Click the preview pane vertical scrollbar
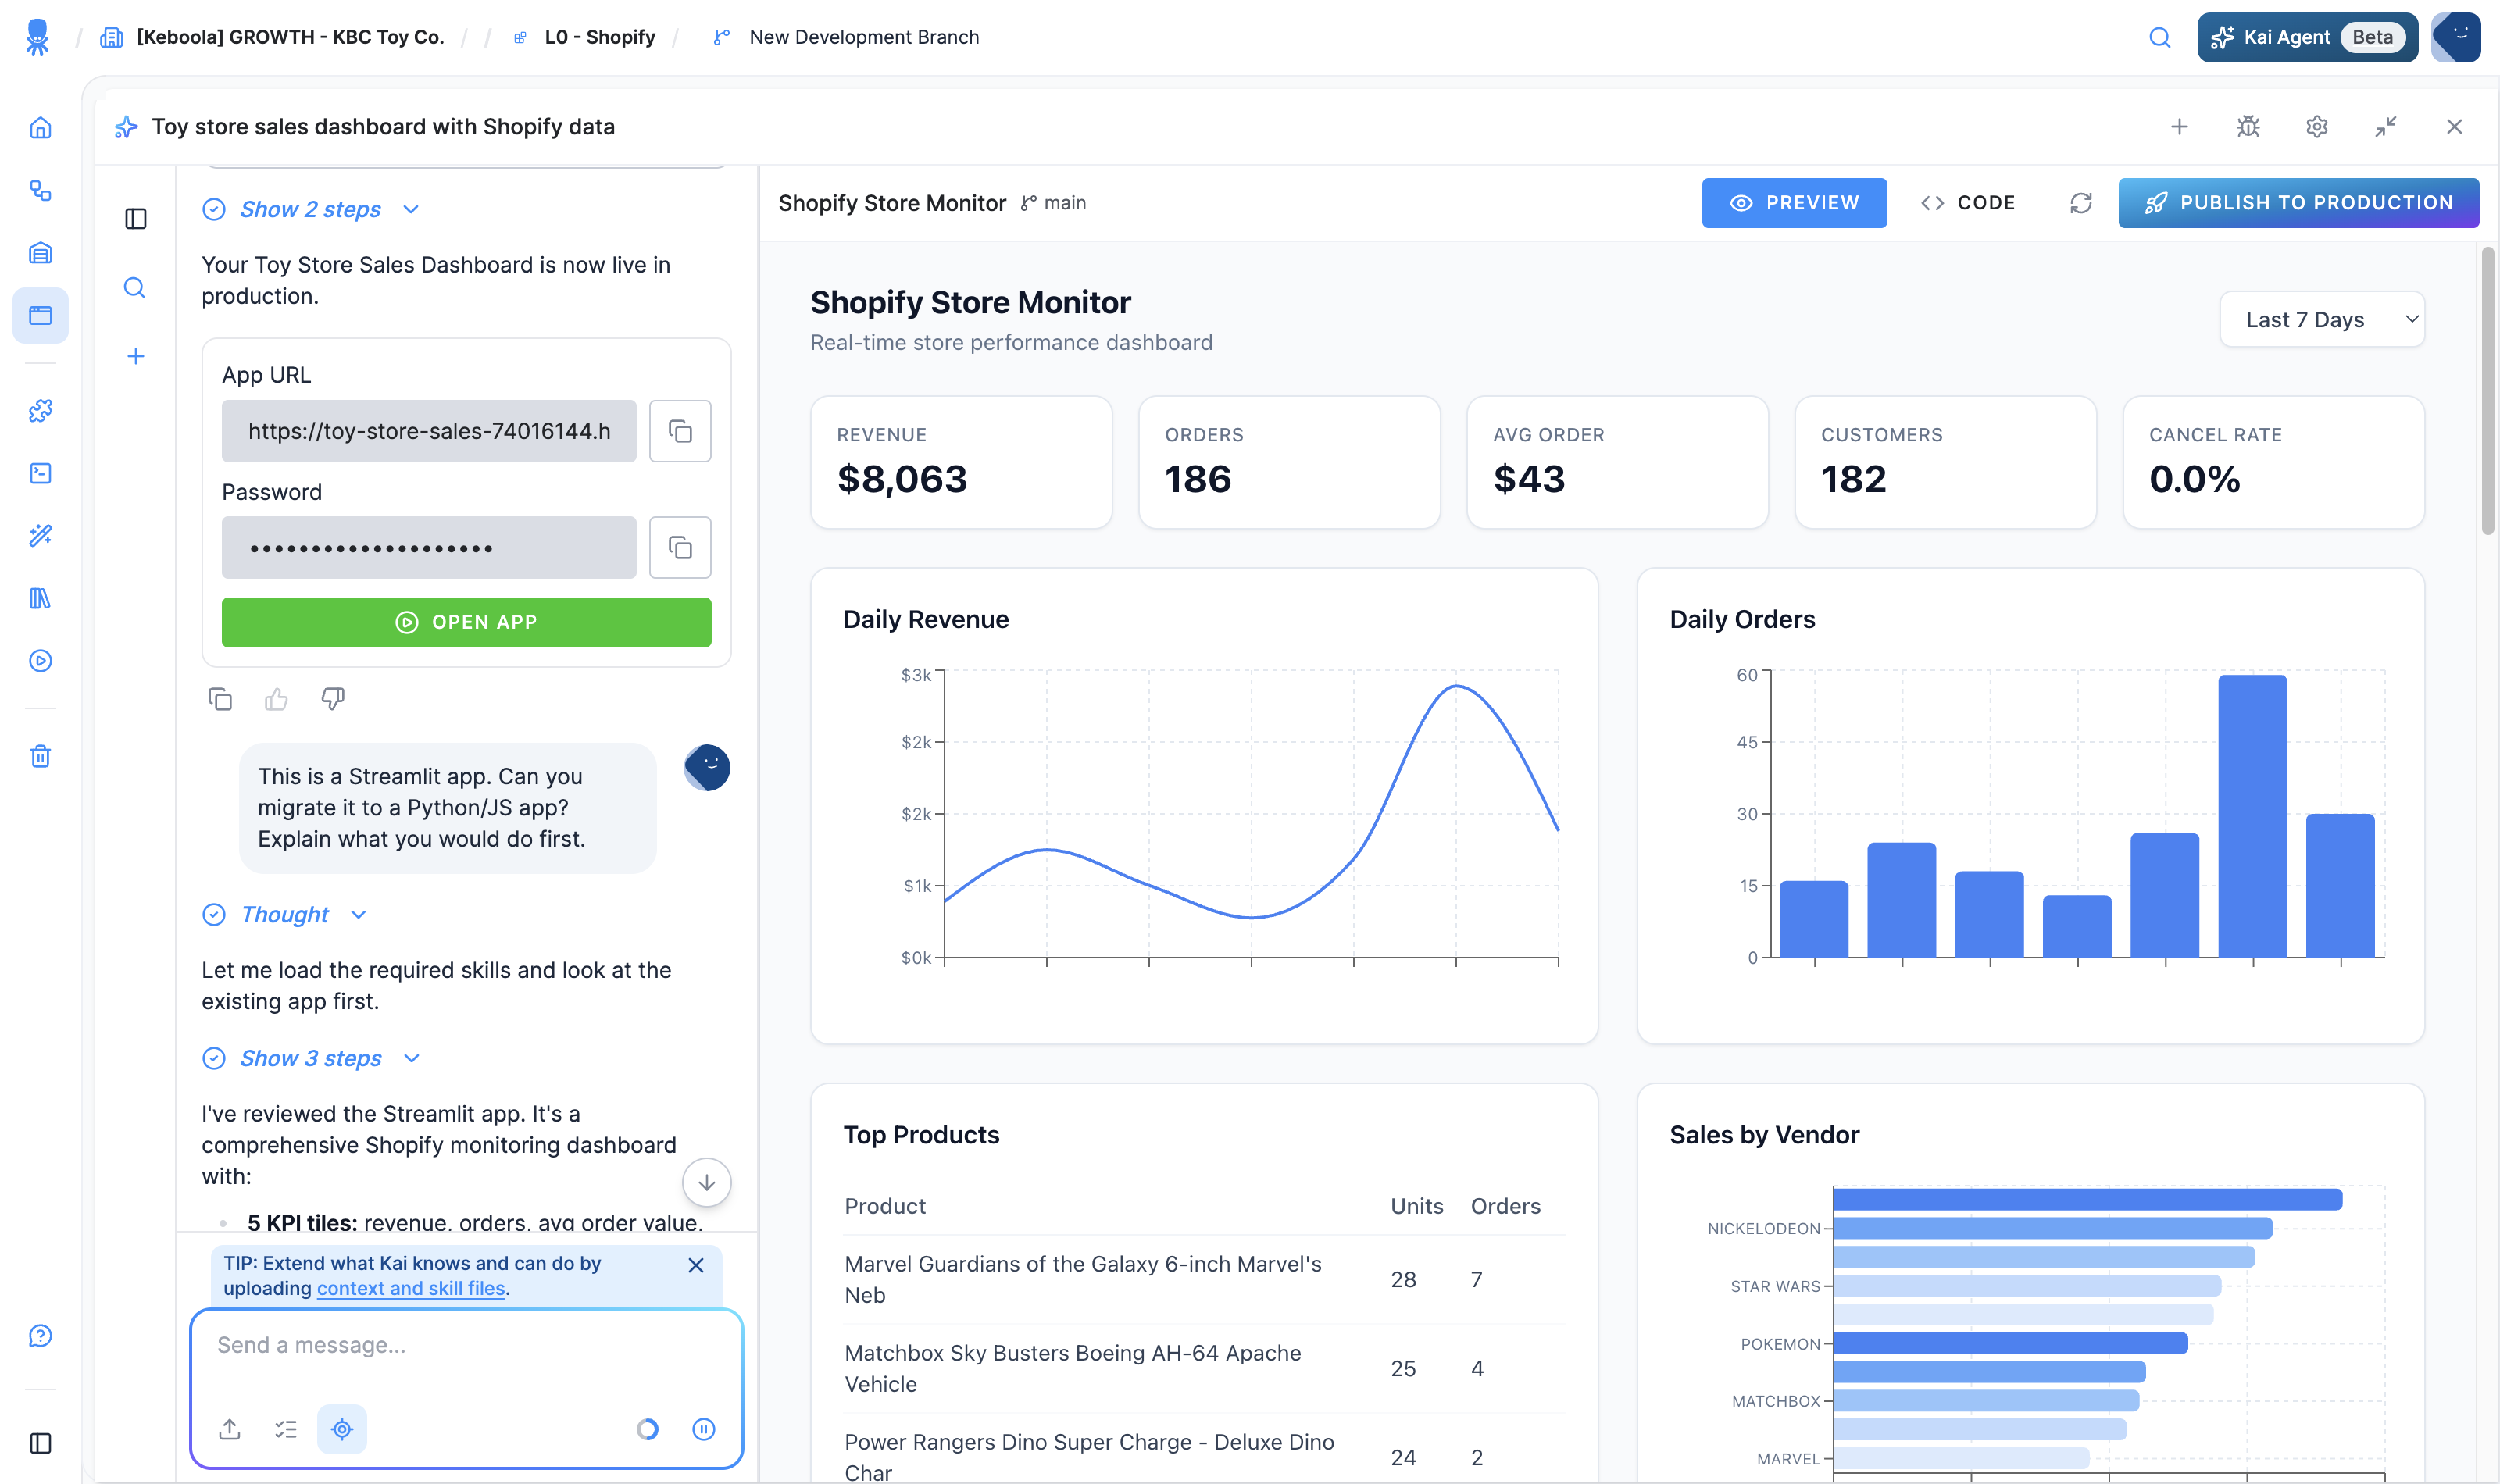The image size is (2500, 1484). pyautogui.click(x=2487, y=390)
